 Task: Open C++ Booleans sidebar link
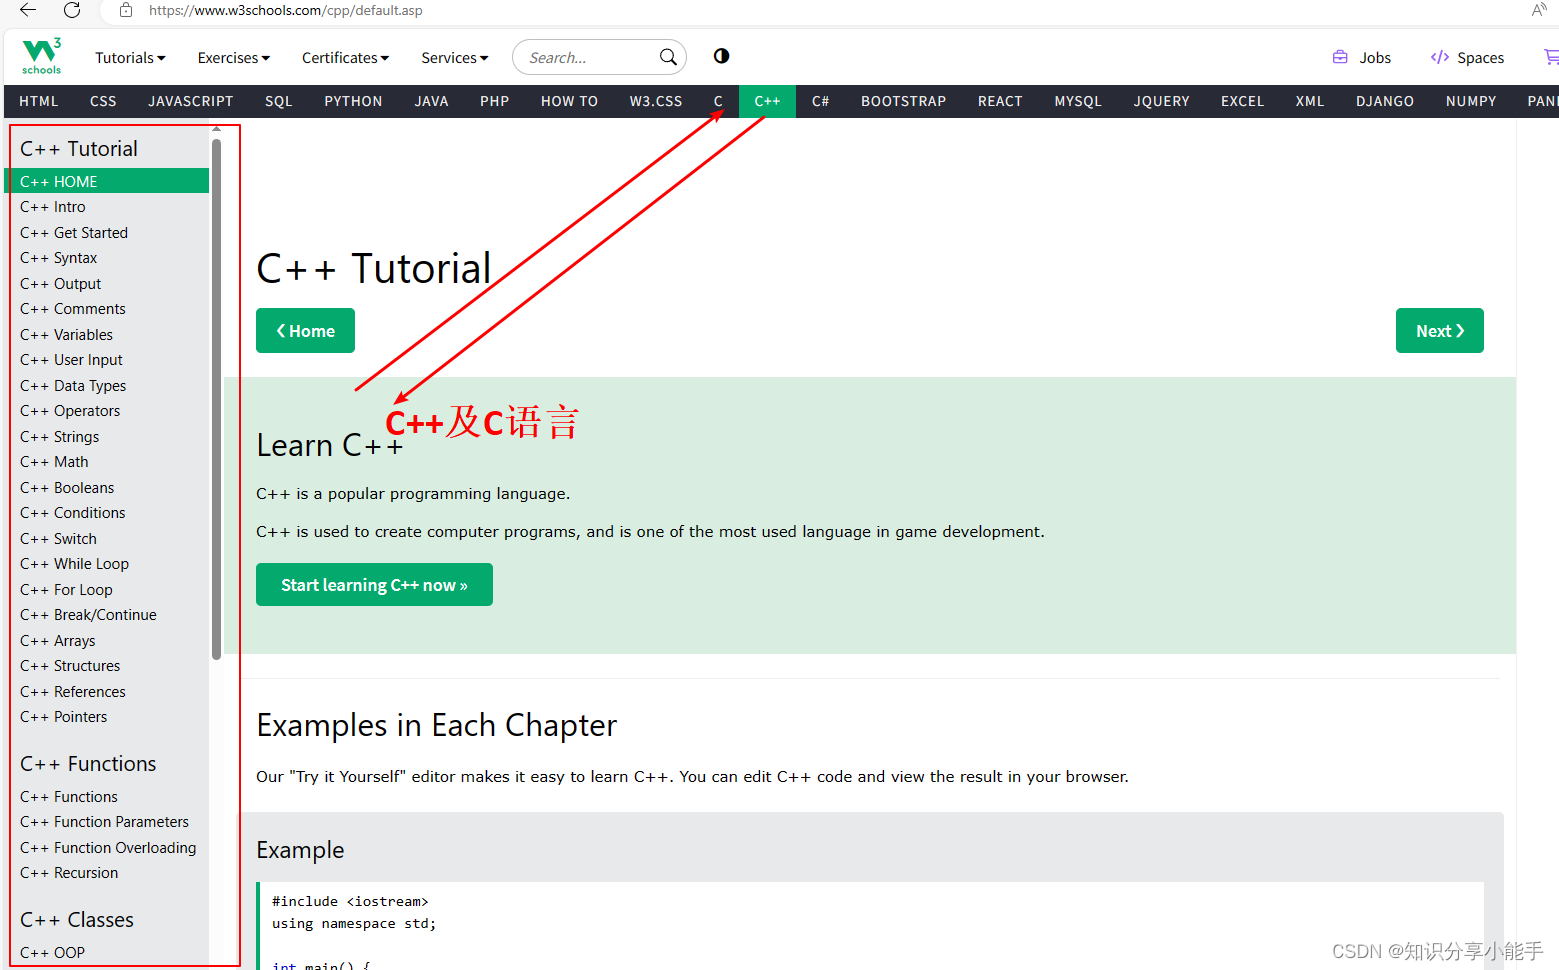pos(107,488)
